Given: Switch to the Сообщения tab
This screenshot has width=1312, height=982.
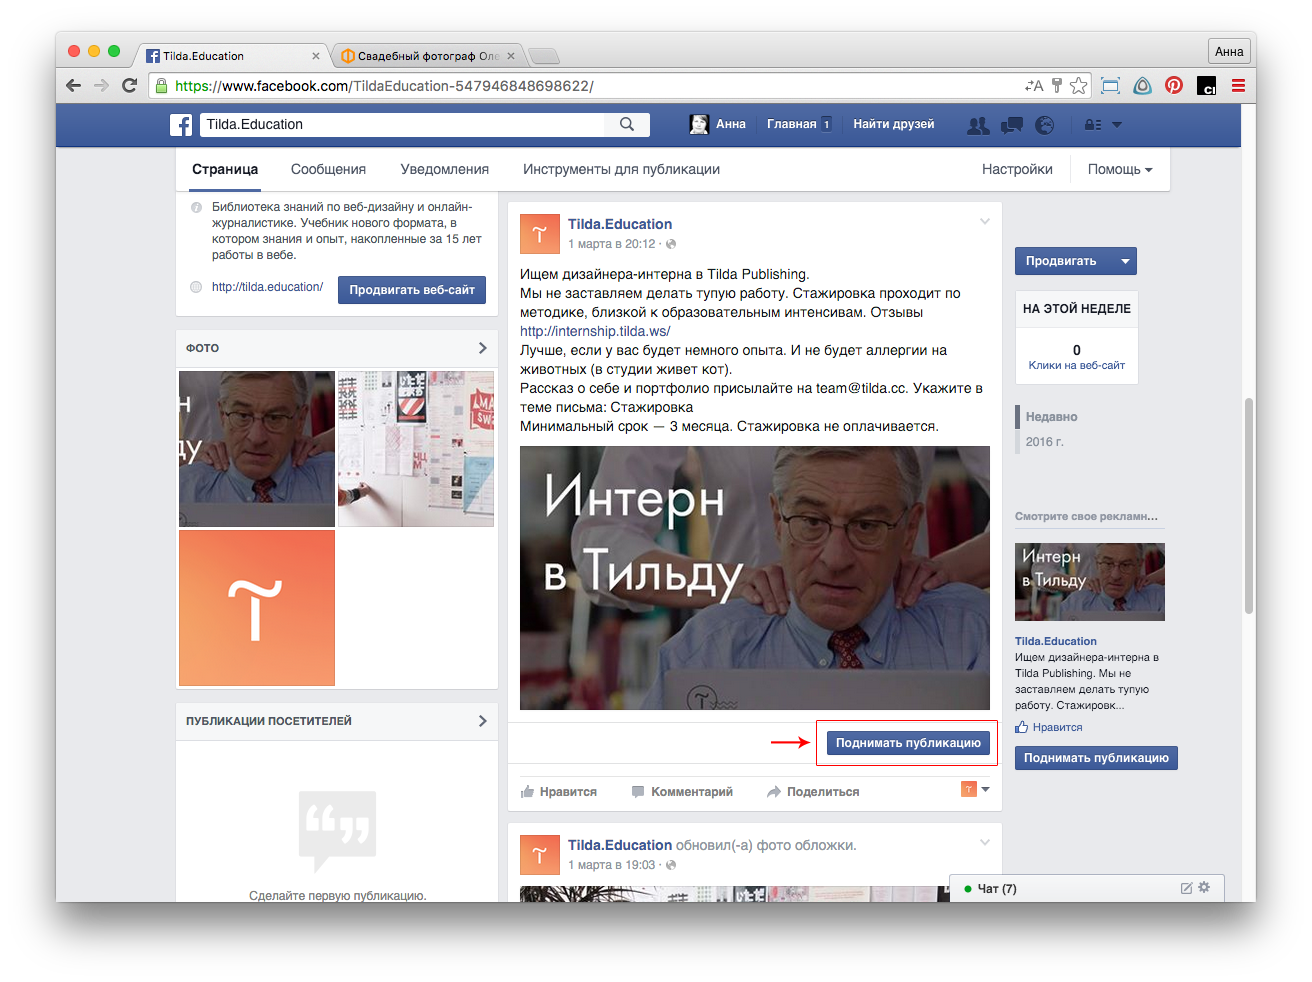Looking at the screenshot, I should pos(328,170).
